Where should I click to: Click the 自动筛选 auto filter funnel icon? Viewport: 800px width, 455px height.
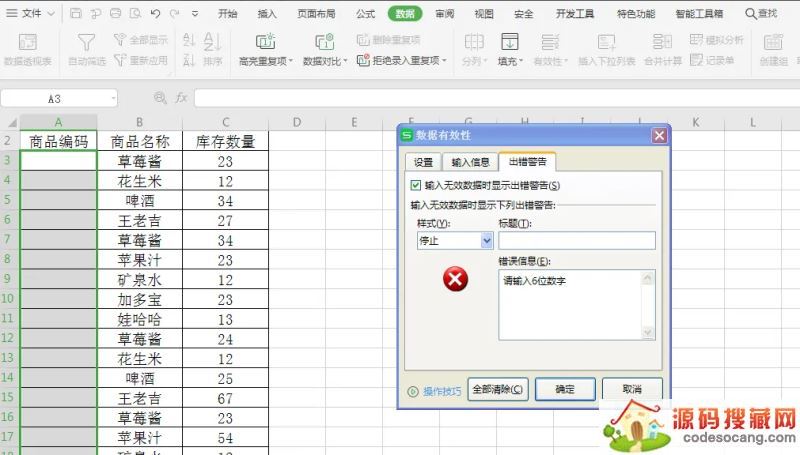click(x=87, y=42)
